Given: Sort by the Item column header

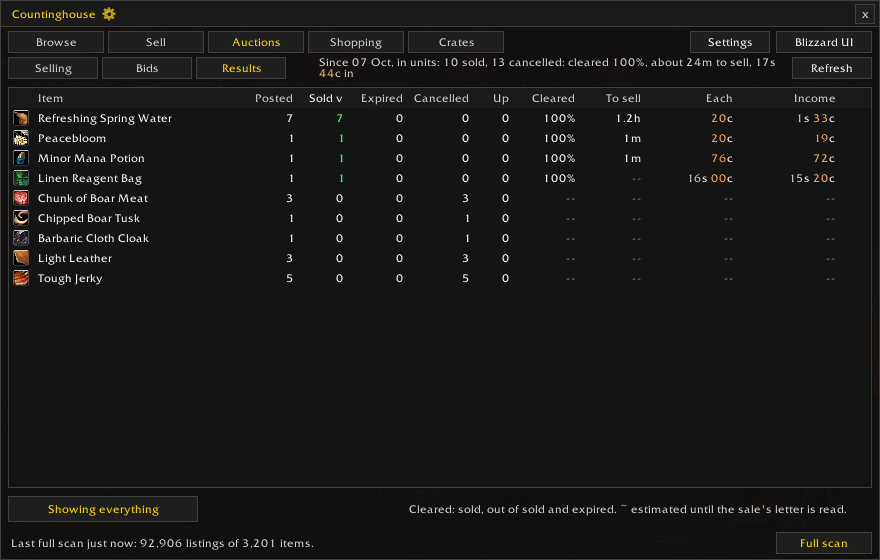Looking at the screenshot, I should click(51, 98).
